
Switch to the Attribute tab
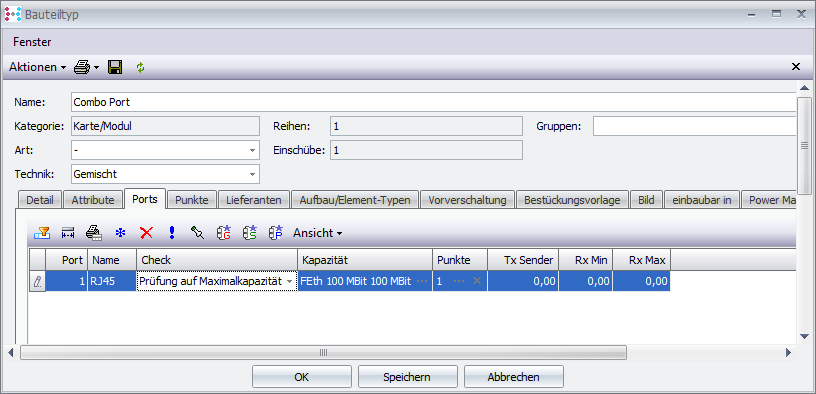[93, 200]
